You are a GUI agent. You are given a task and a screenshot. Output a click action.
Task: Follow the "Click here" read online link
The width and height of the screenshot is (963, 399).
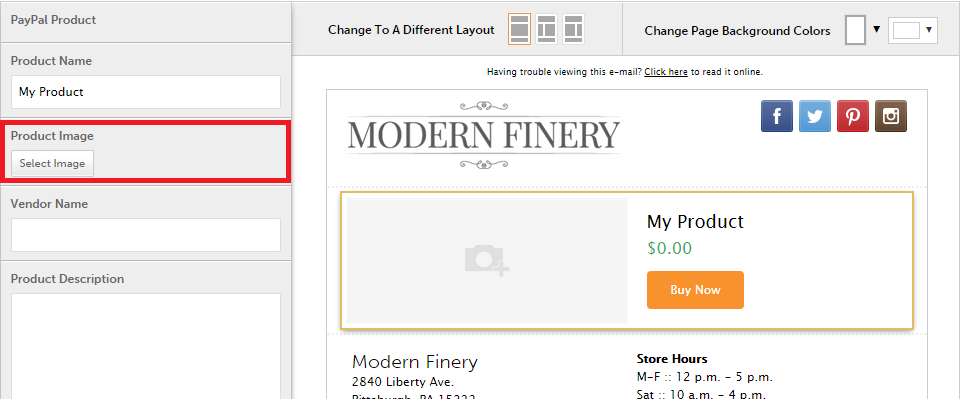(666, 72)
